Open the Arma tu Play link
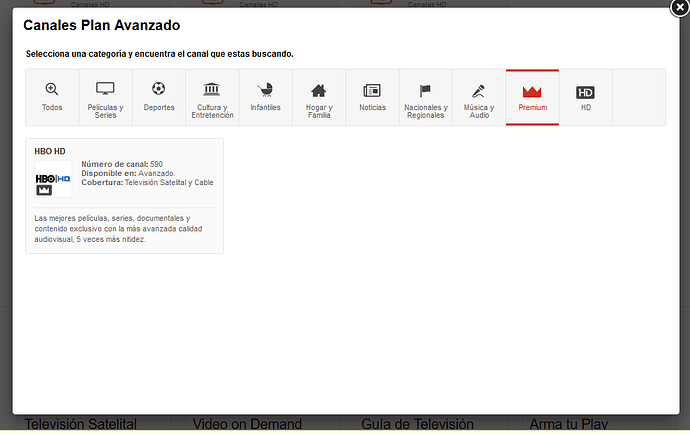This screenshot has width=690, height=434. pos(569,424)
